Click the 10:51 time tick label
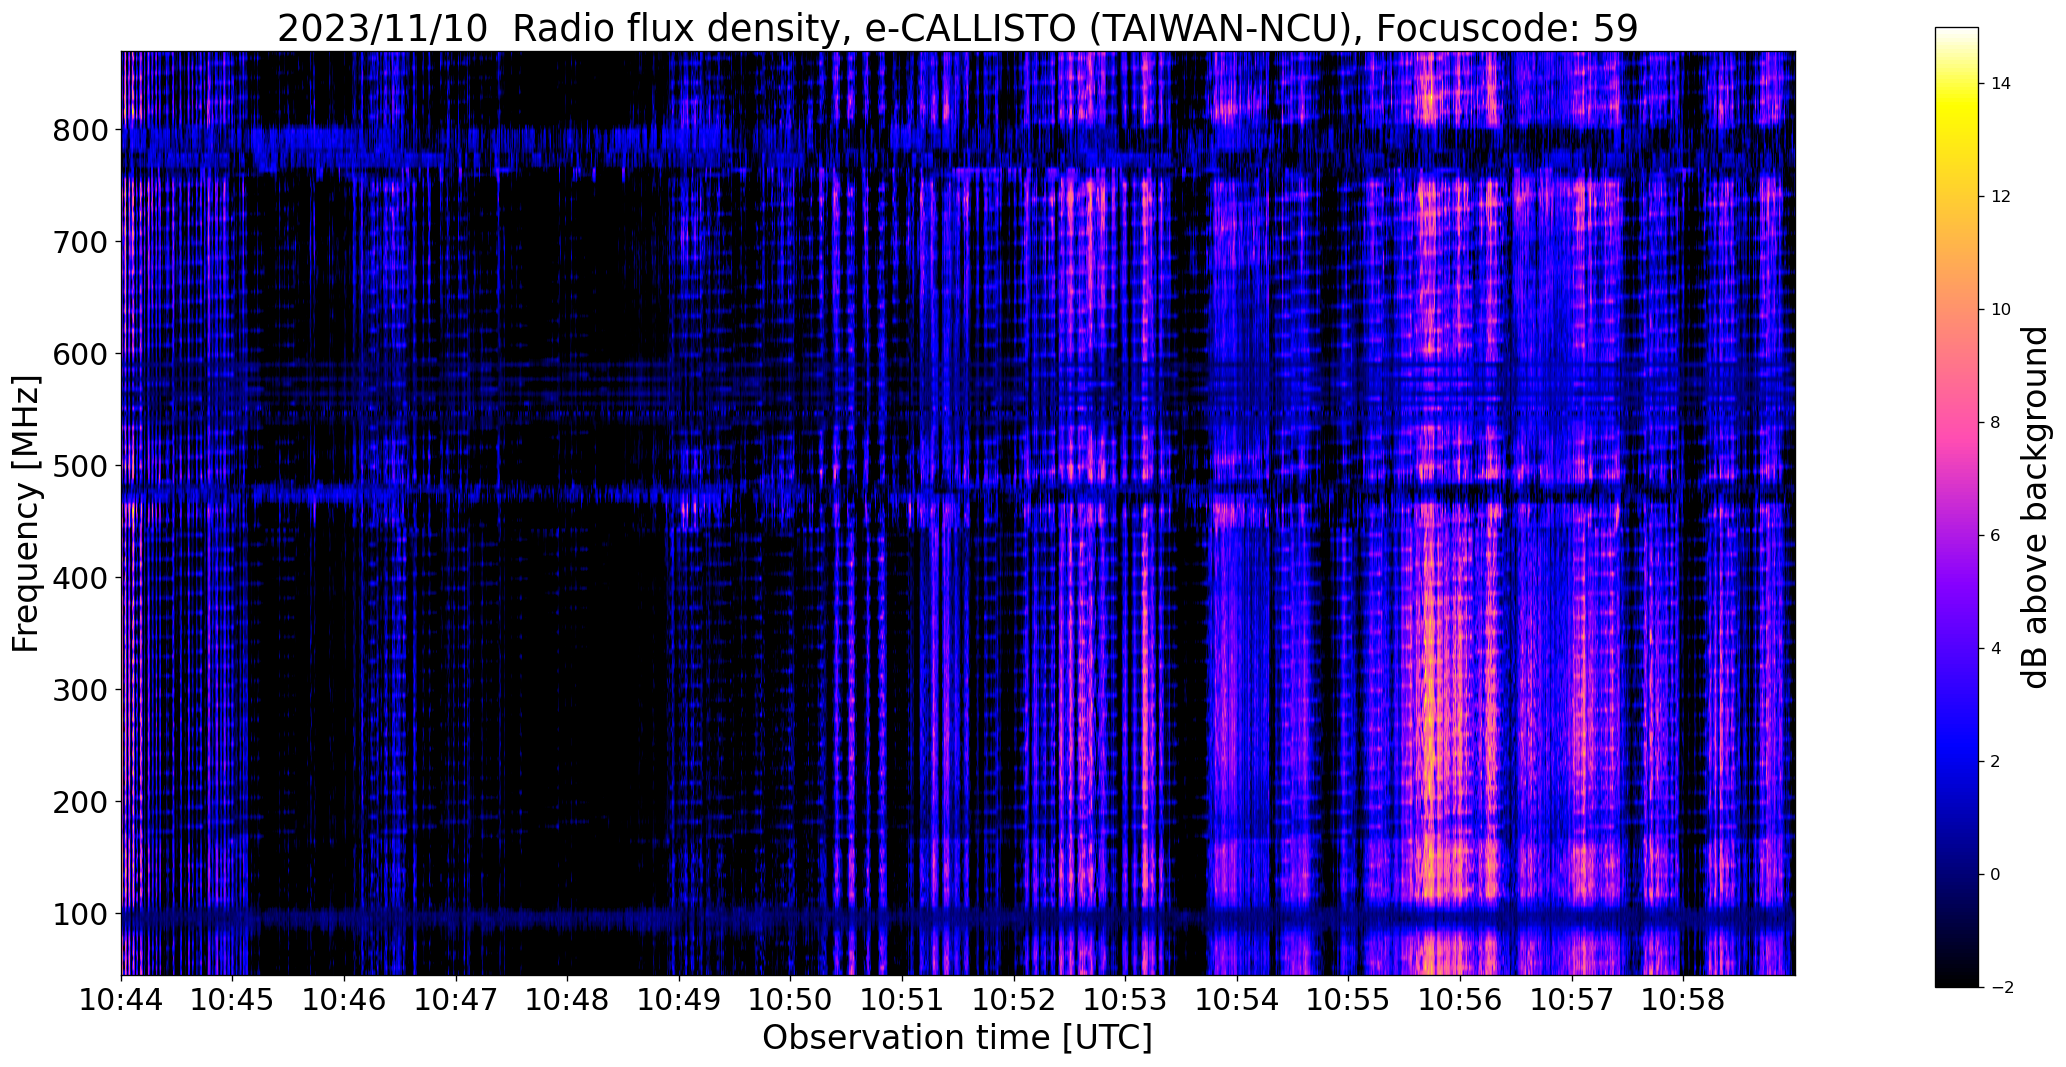The width and height of the screenshot is (2066, 1067). pyautogui.click(x=902, y=999)
